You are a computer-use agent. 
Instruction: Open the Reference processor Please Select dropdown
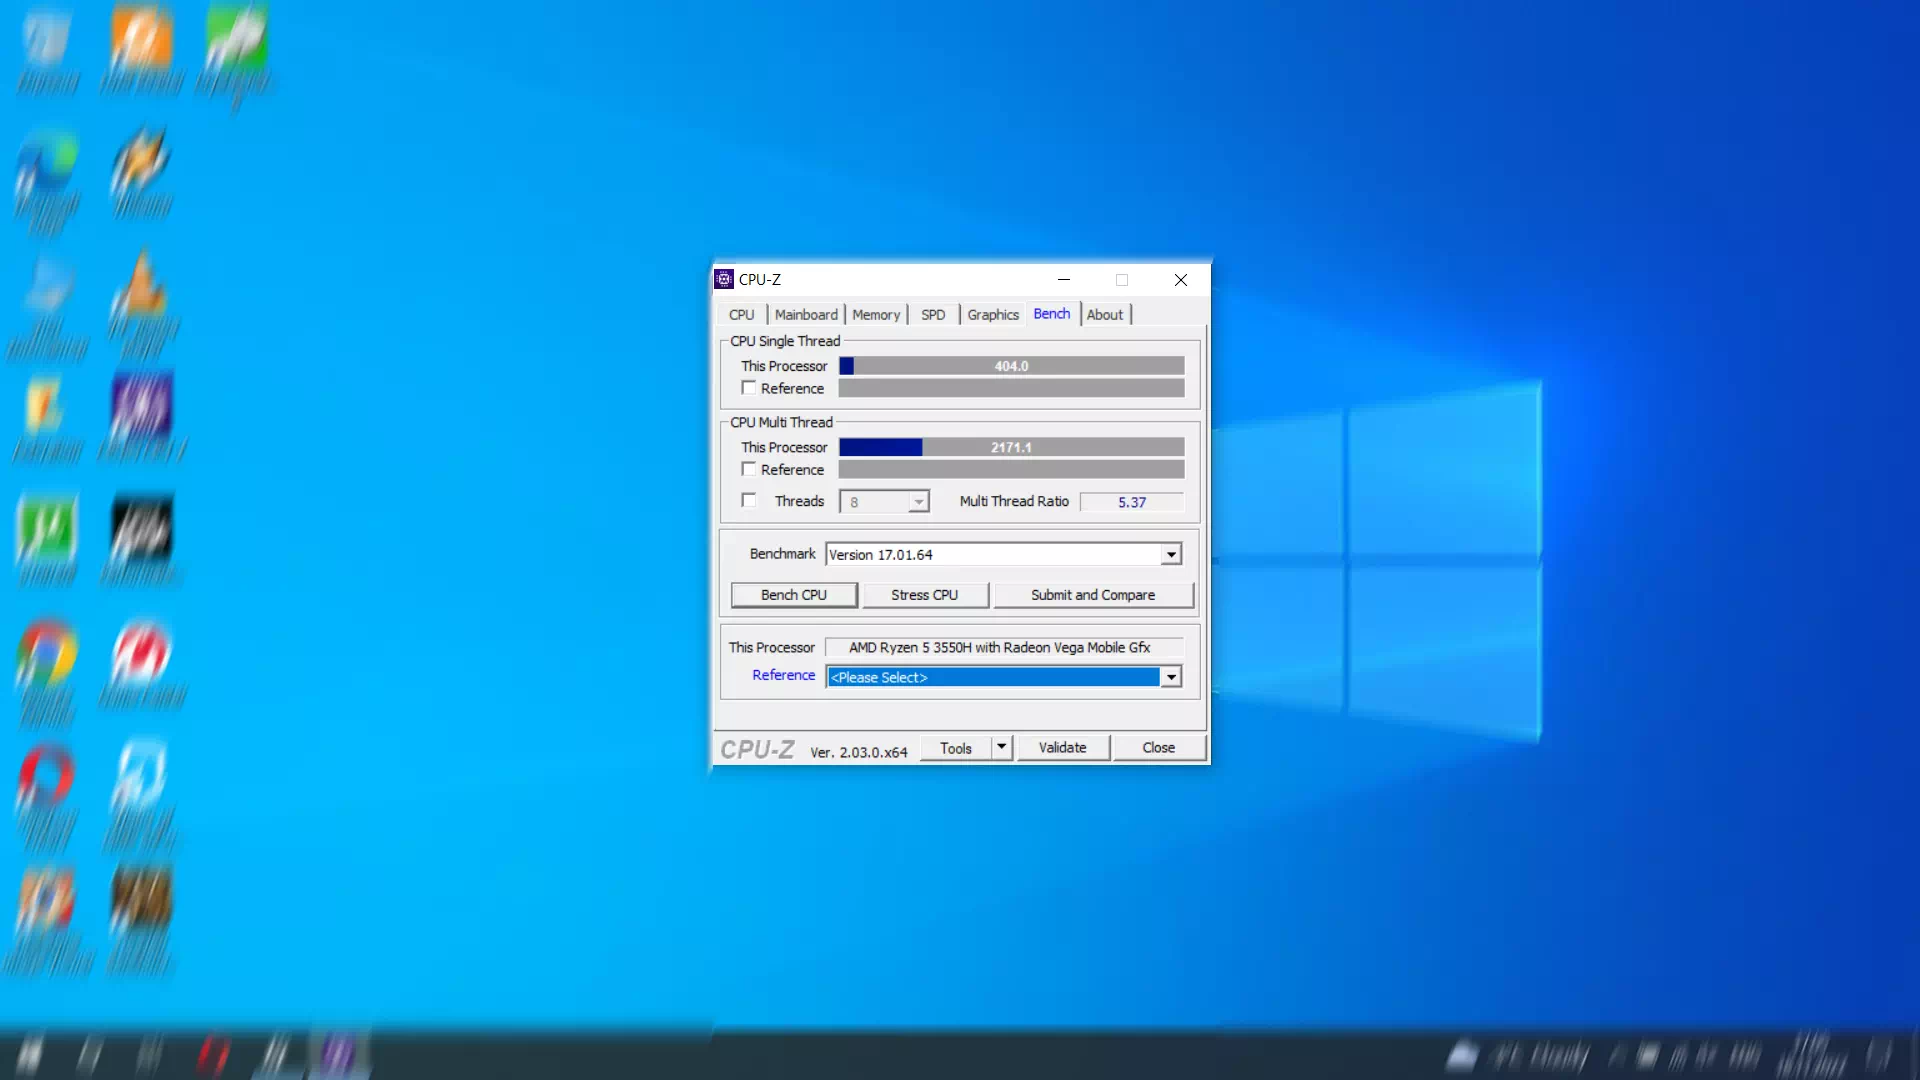pos(1171,678)
